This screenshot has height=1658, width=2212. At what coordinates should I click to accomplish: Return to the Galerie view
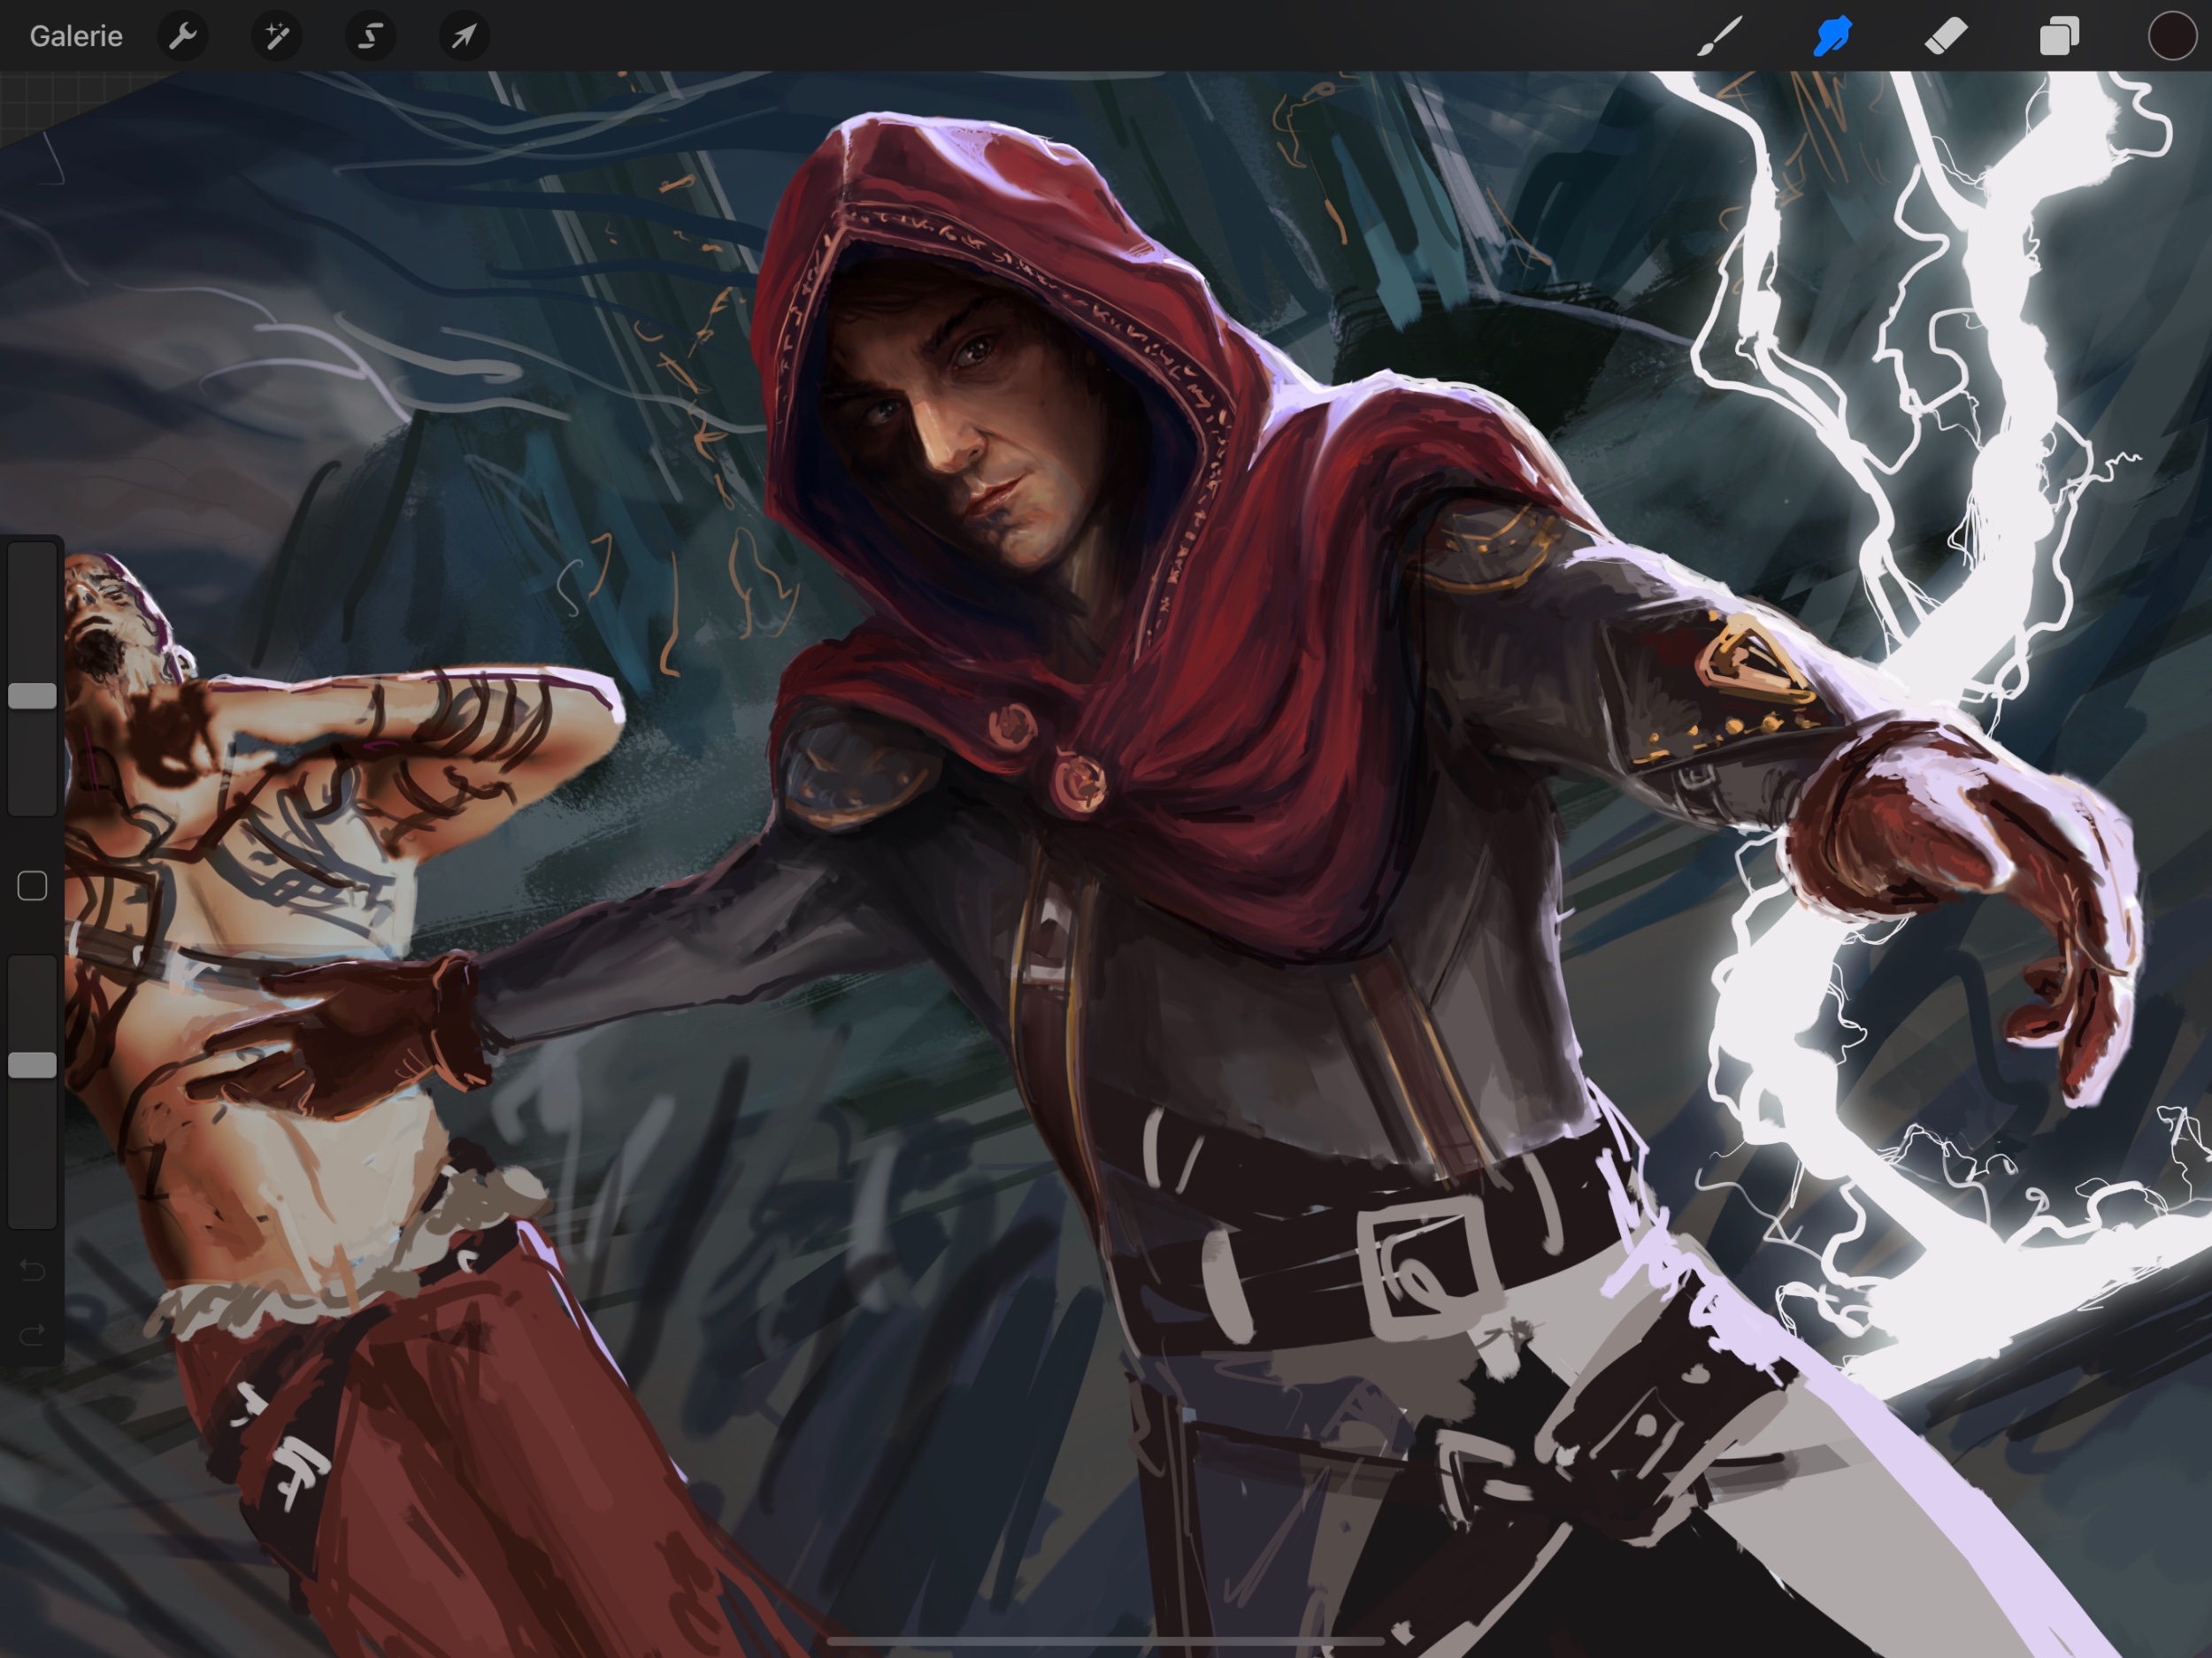[76, 37]
